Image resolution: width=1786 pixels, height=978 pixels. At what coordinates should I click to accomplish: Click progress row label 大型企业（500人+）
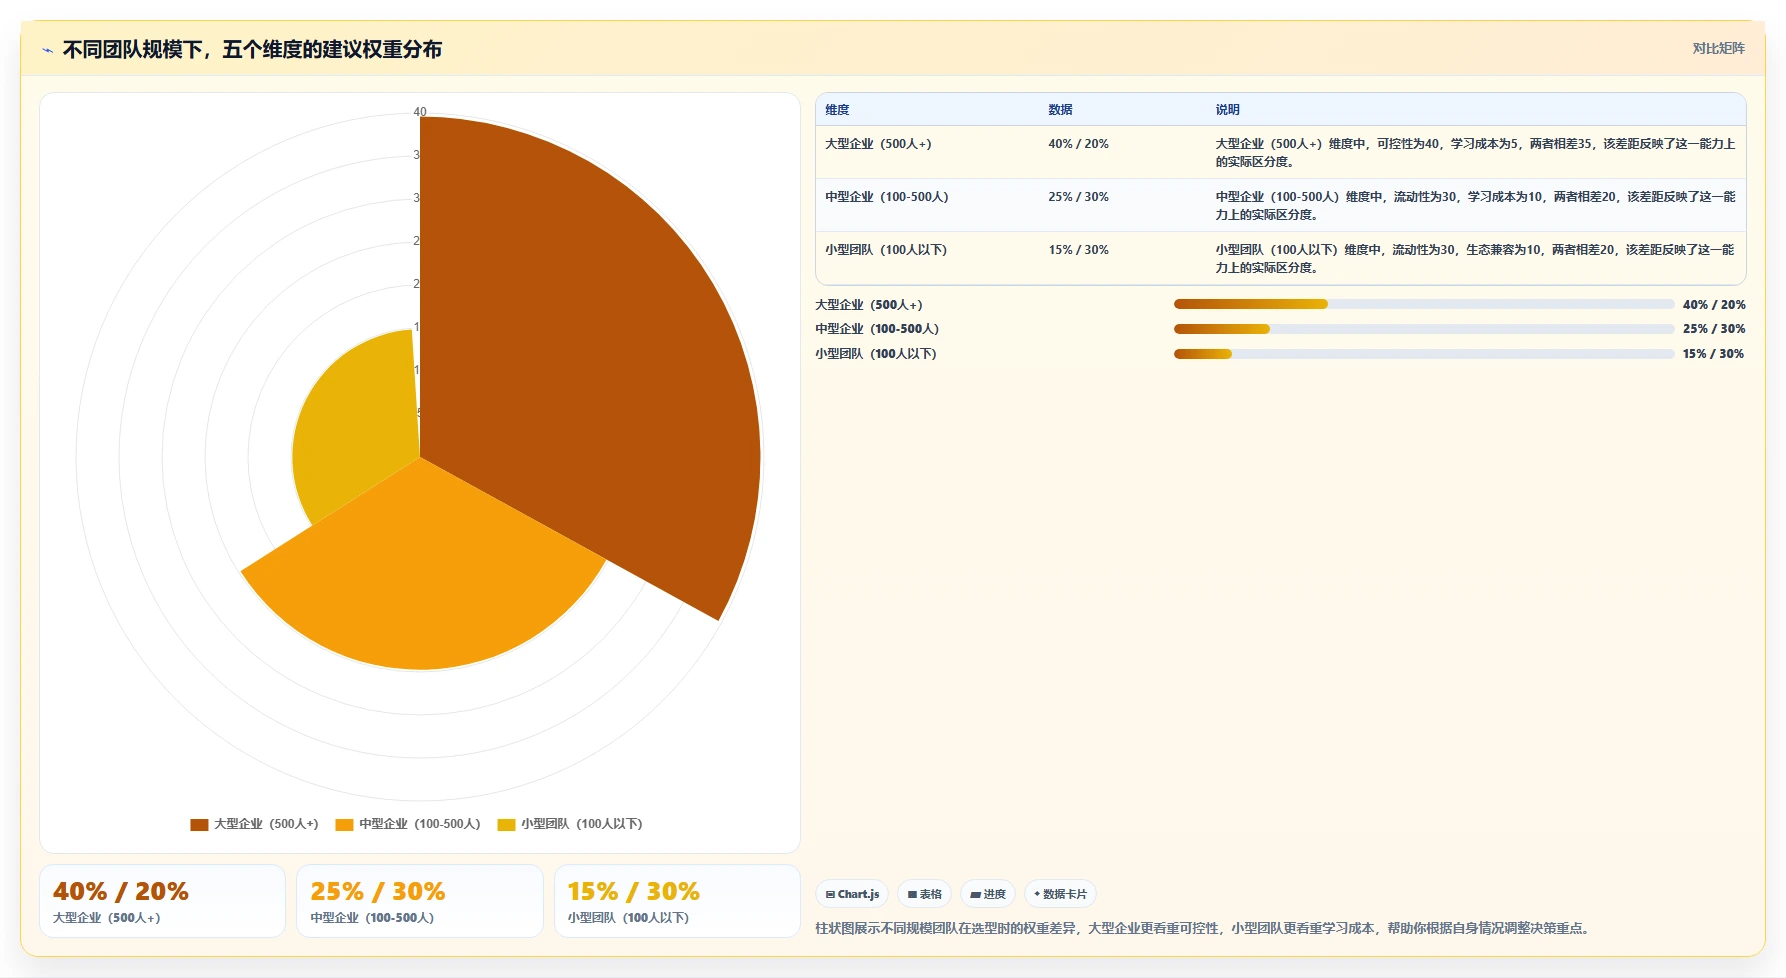[x=869, y=305]
